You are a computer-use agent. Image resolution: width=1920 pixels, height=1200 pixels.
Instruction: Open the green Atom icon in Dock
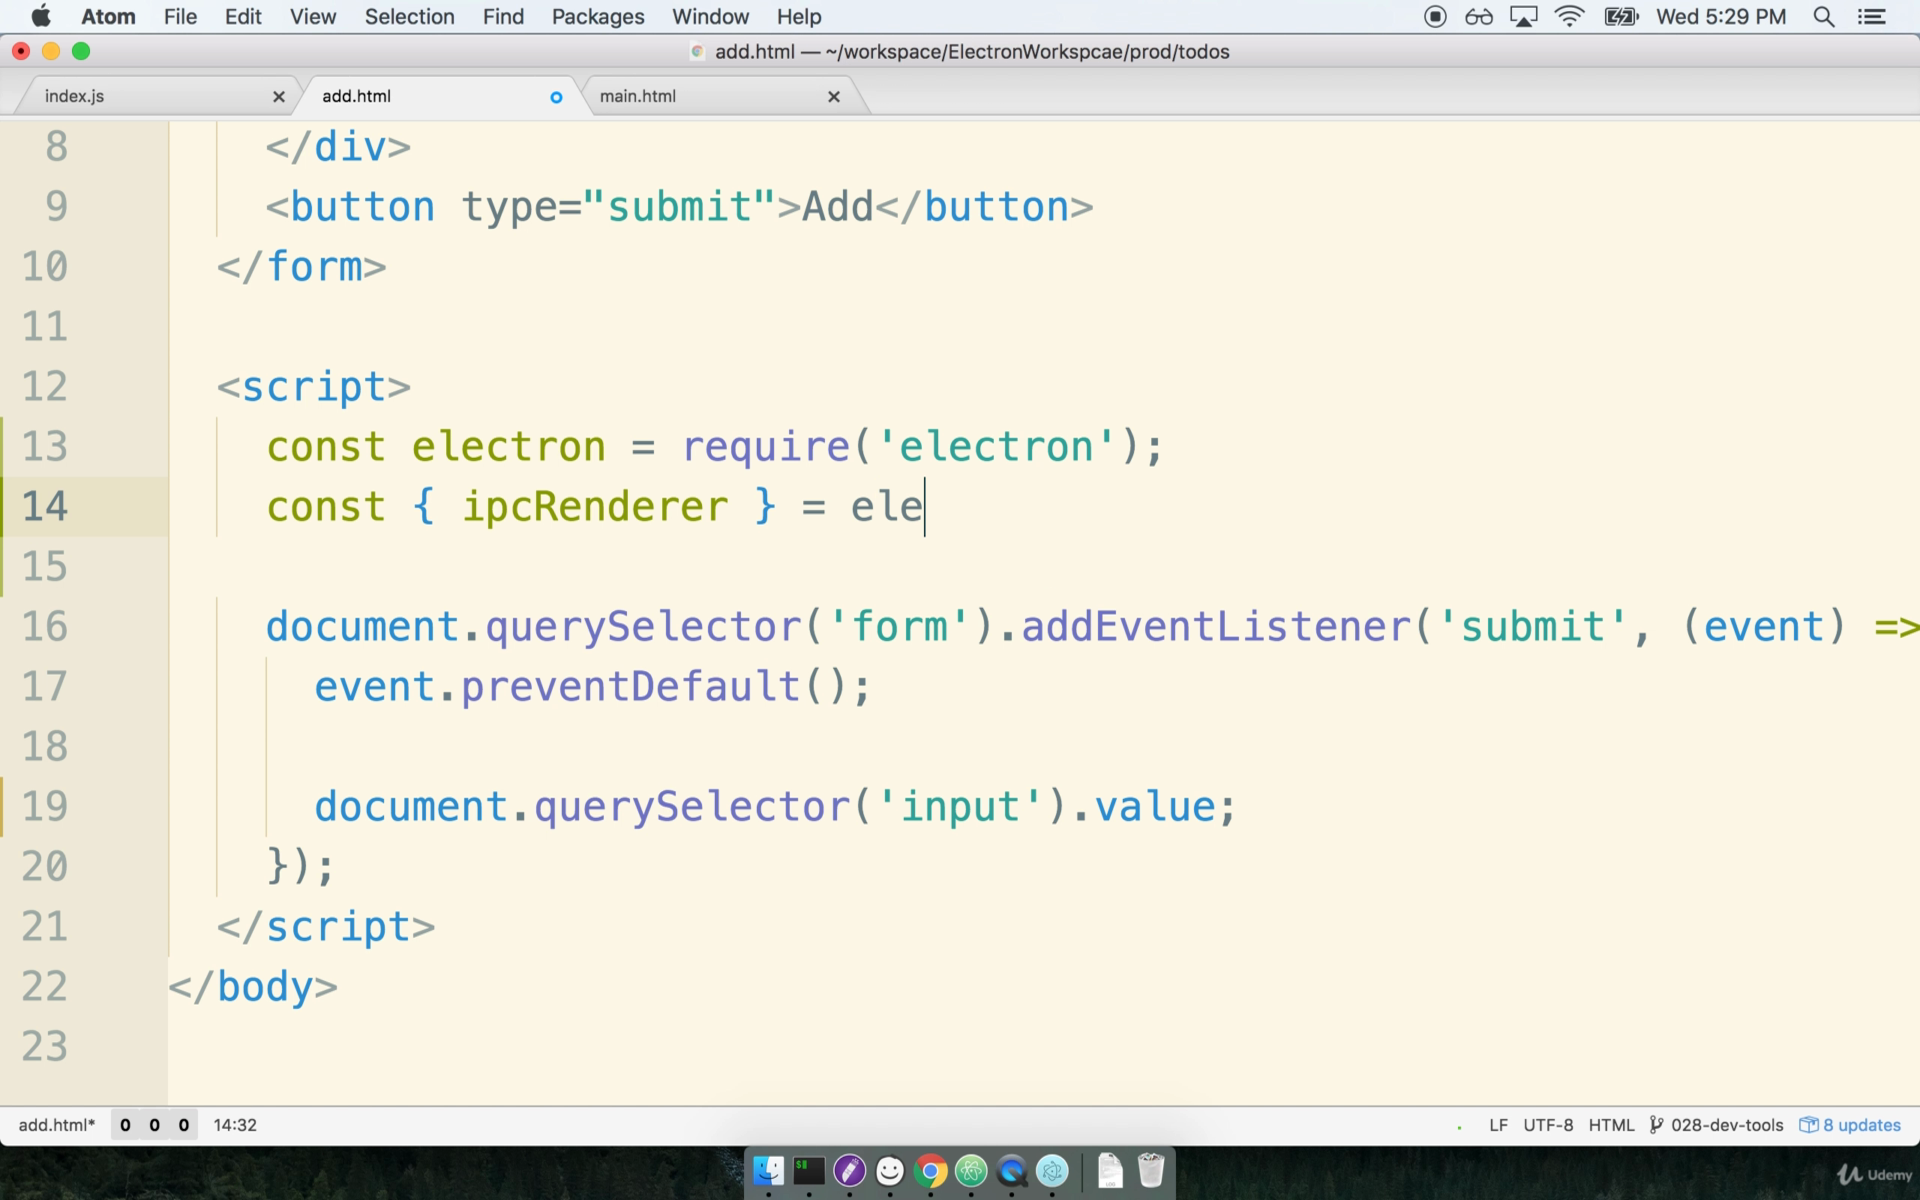971,1170
